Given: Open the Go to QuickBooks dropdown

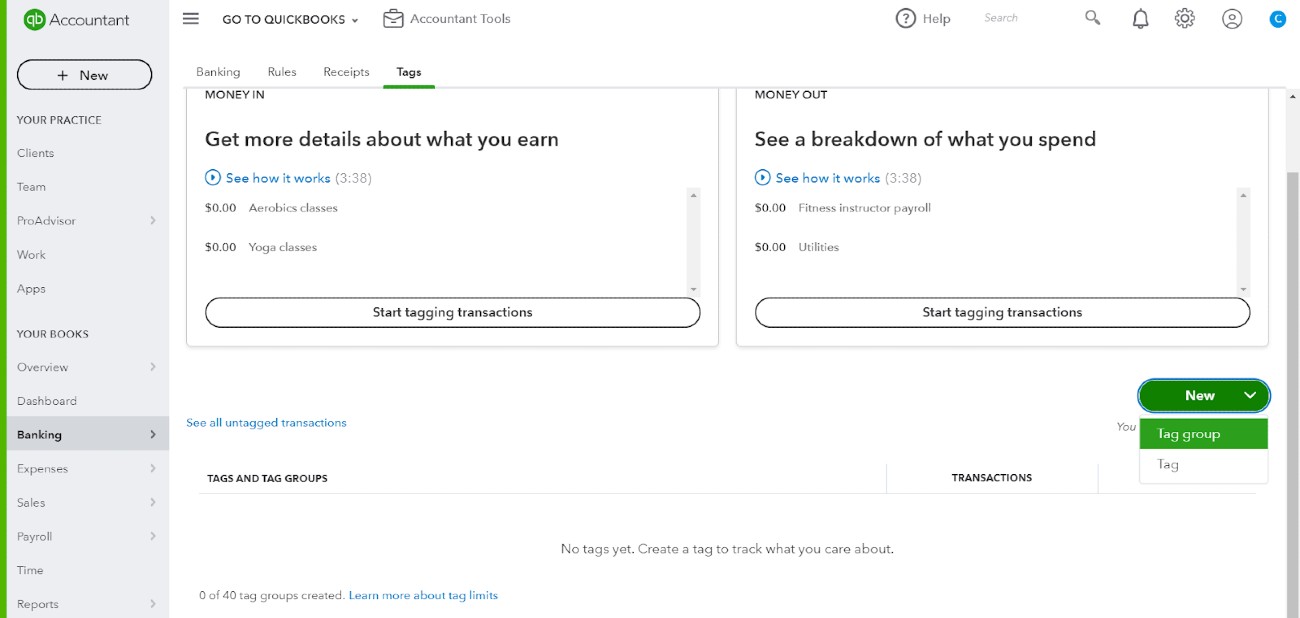Looking at the screenshot, I should tap(288, 18).
